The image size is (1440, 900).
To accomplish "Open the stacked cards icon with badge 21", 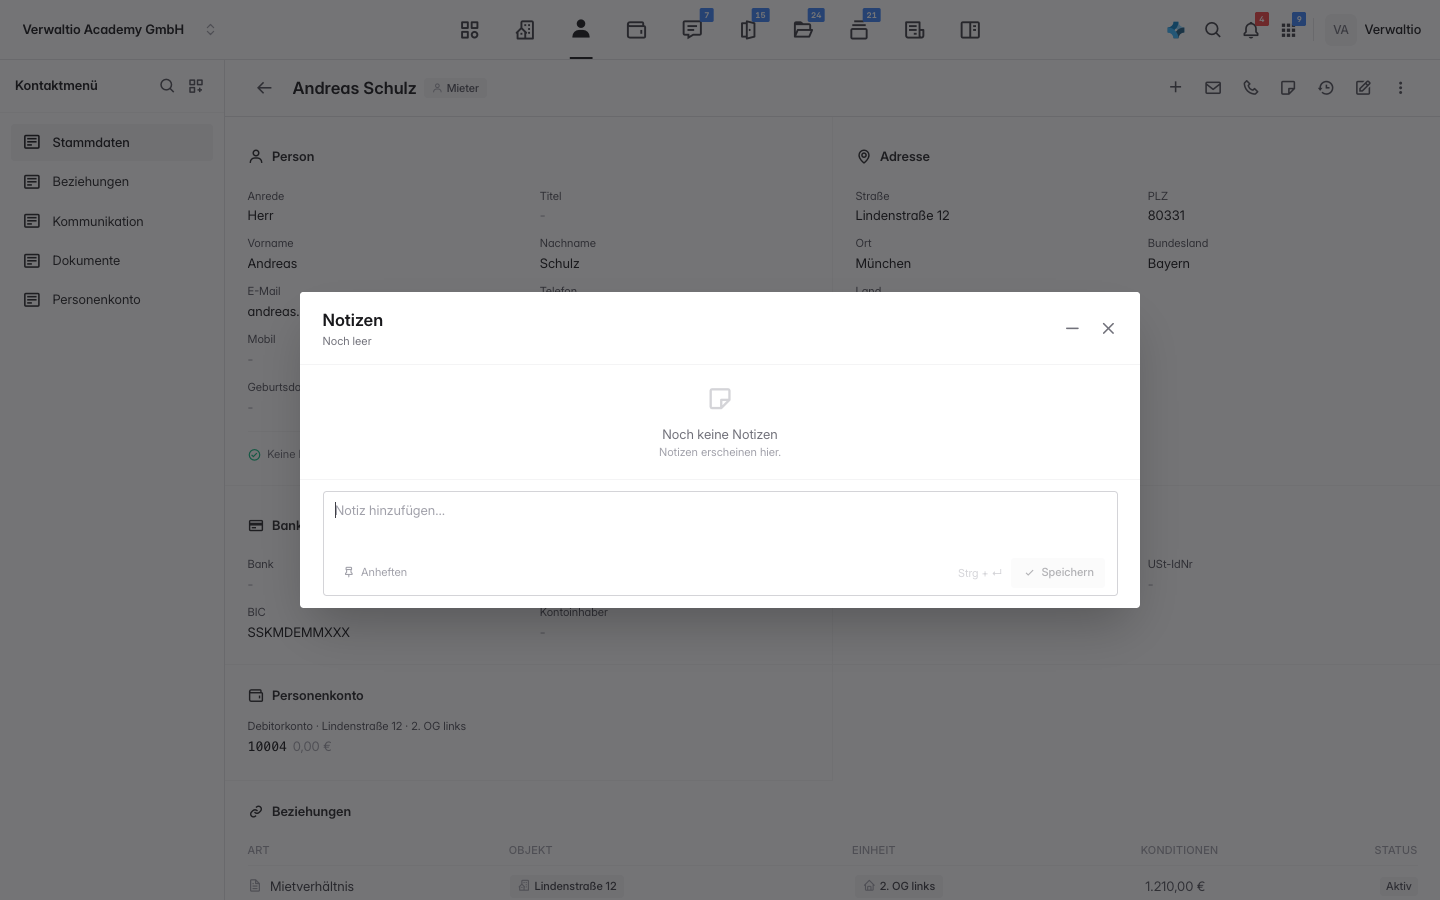I will tap(859, 30).
